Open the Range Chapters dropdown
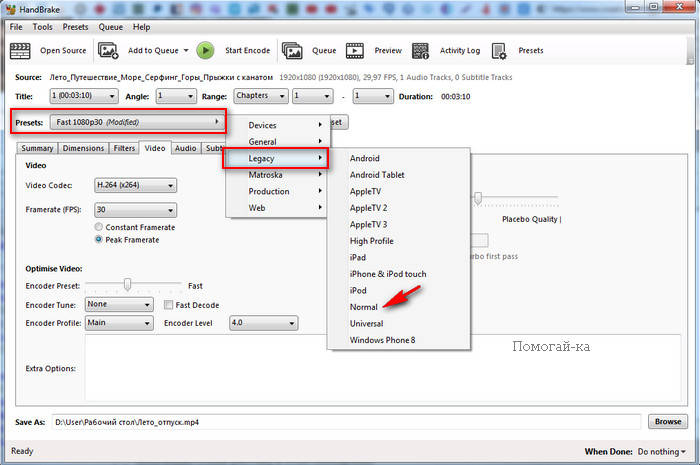700x465 pixels. point(261,96)
